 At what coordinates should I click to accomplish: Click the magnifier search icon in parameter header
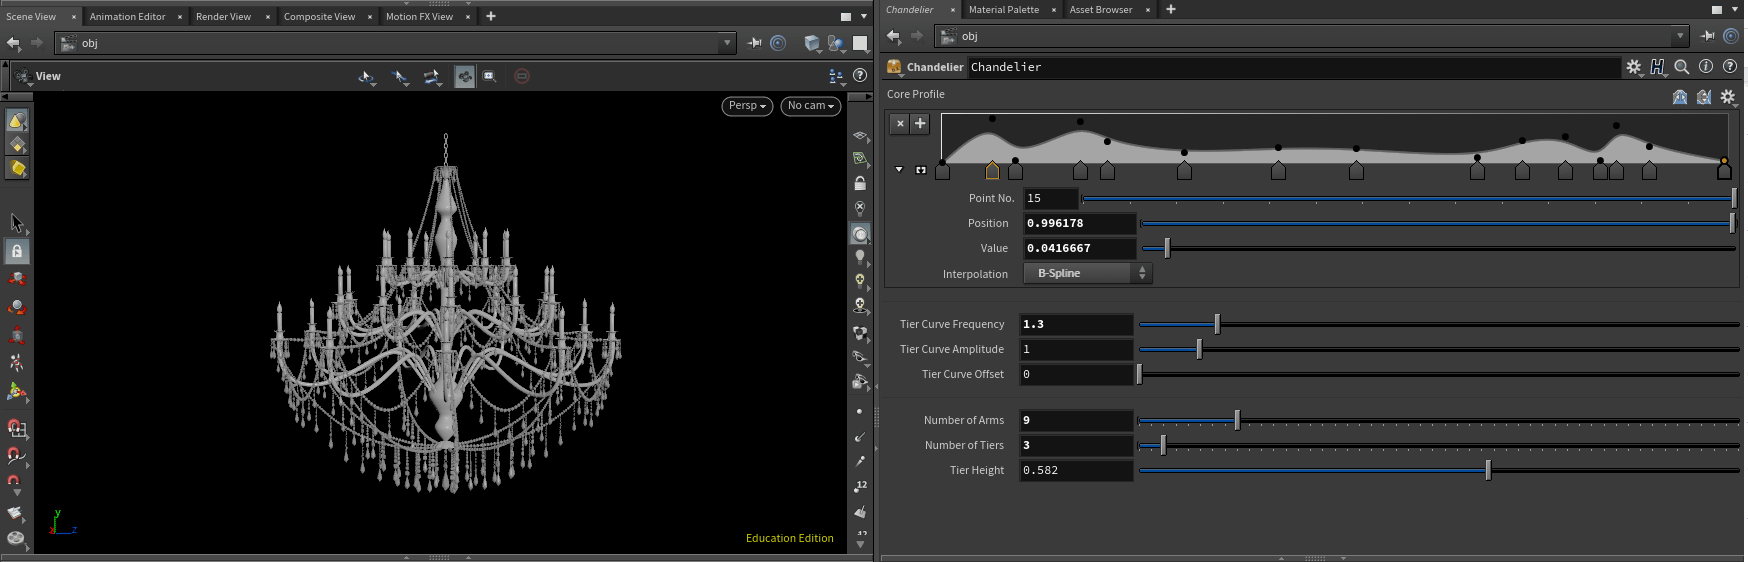1682,67
